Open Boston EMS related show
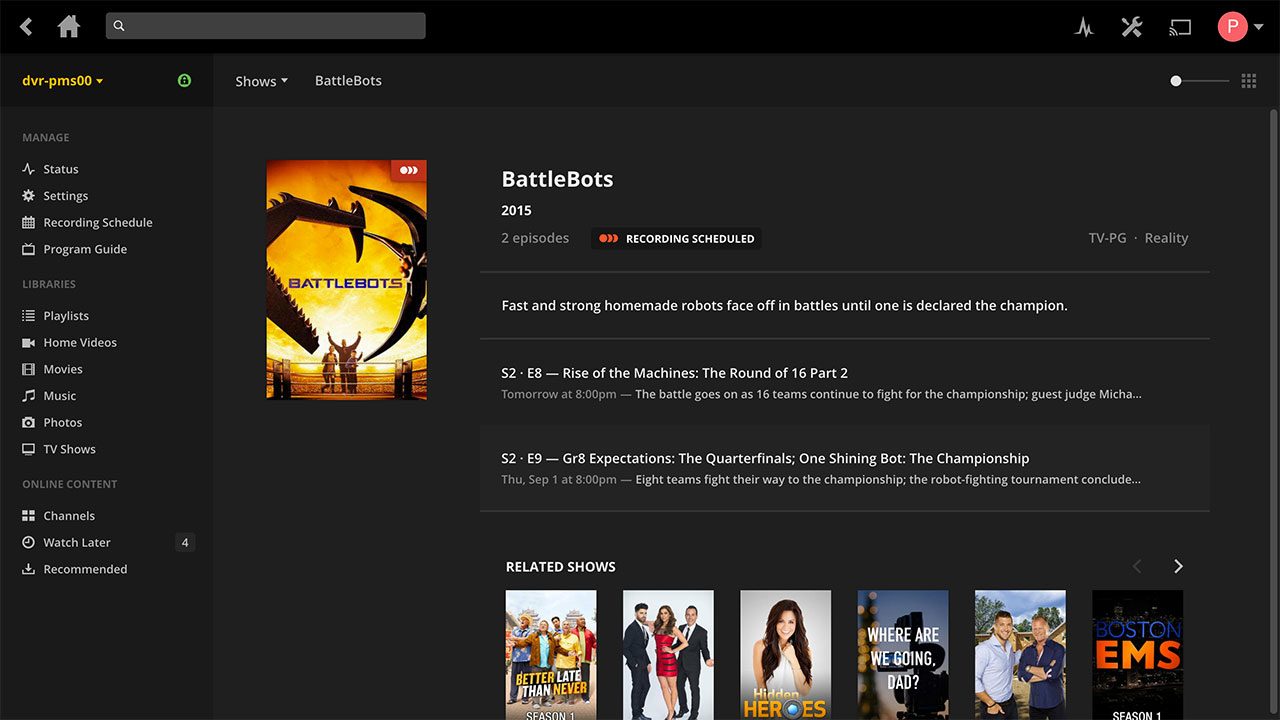The image size is (1280, 720). tap(1137, 655)
